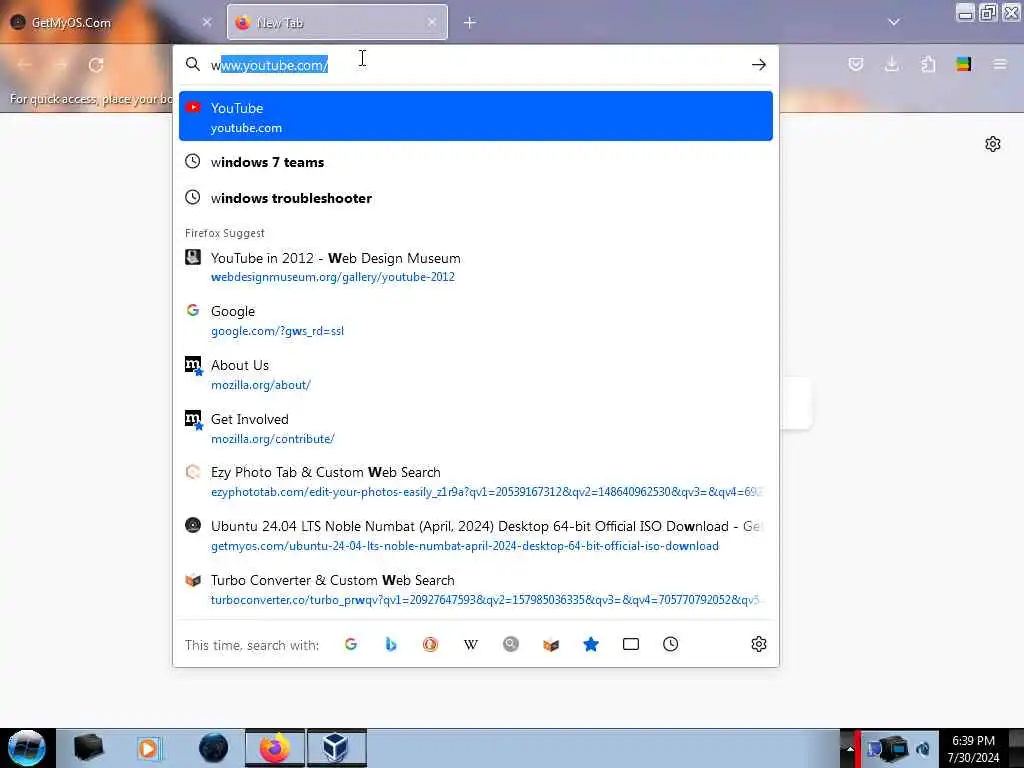The width and height of the screenshot is (1024, 768).
Task: Choose 'windows 7 teams' search history
Action: [475, 162]
